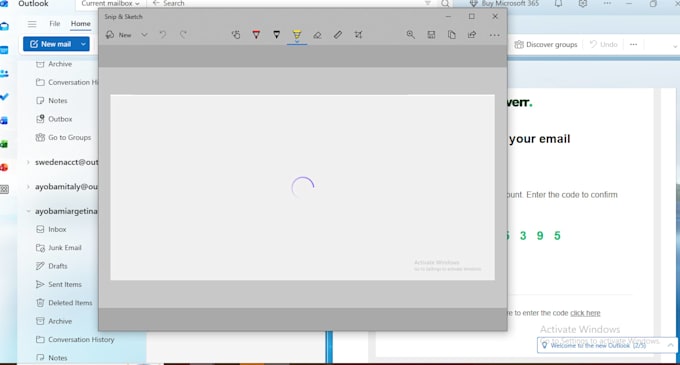This screenshot has height=365, width=680.
Task: Open the Inbox folder
Action: [52, 229]
